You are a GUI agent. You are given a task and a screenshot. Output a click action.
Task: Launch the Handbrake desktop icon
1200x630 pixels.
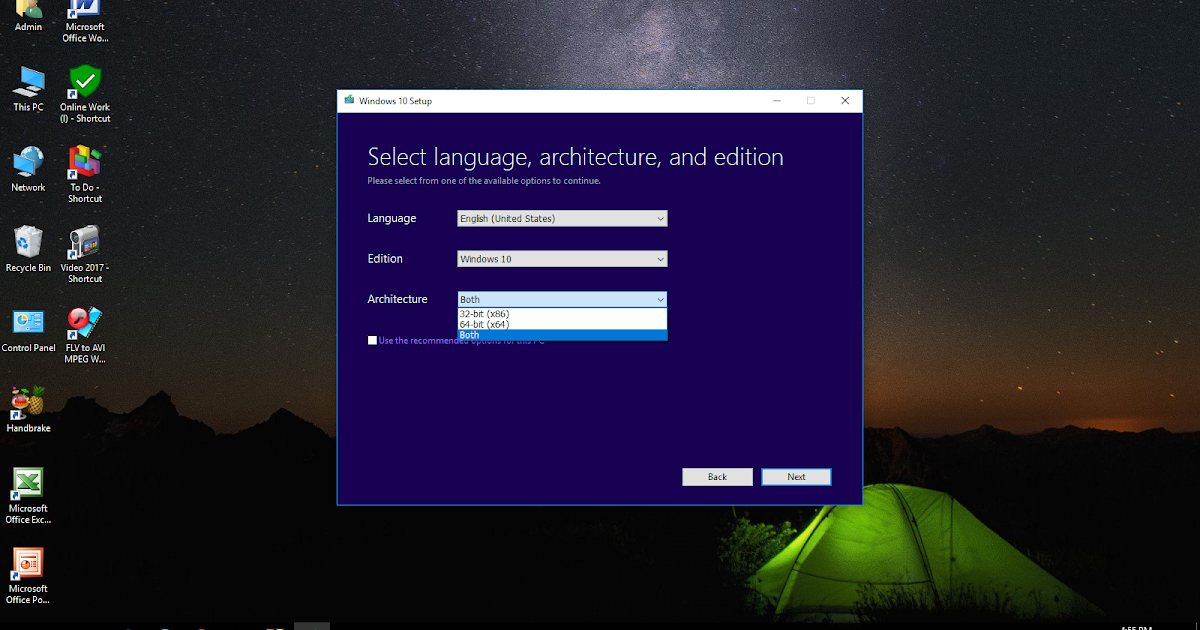(29, 408)
